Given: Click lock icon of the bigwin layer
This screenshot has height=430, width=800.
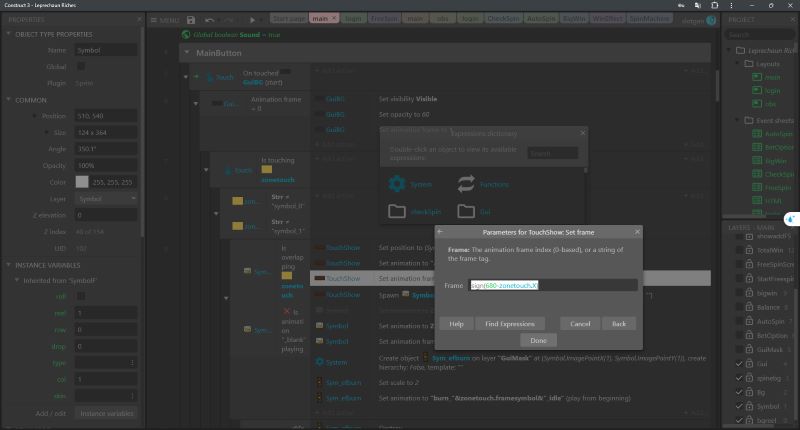Looking at the screenshot, I should click(749, 293).
